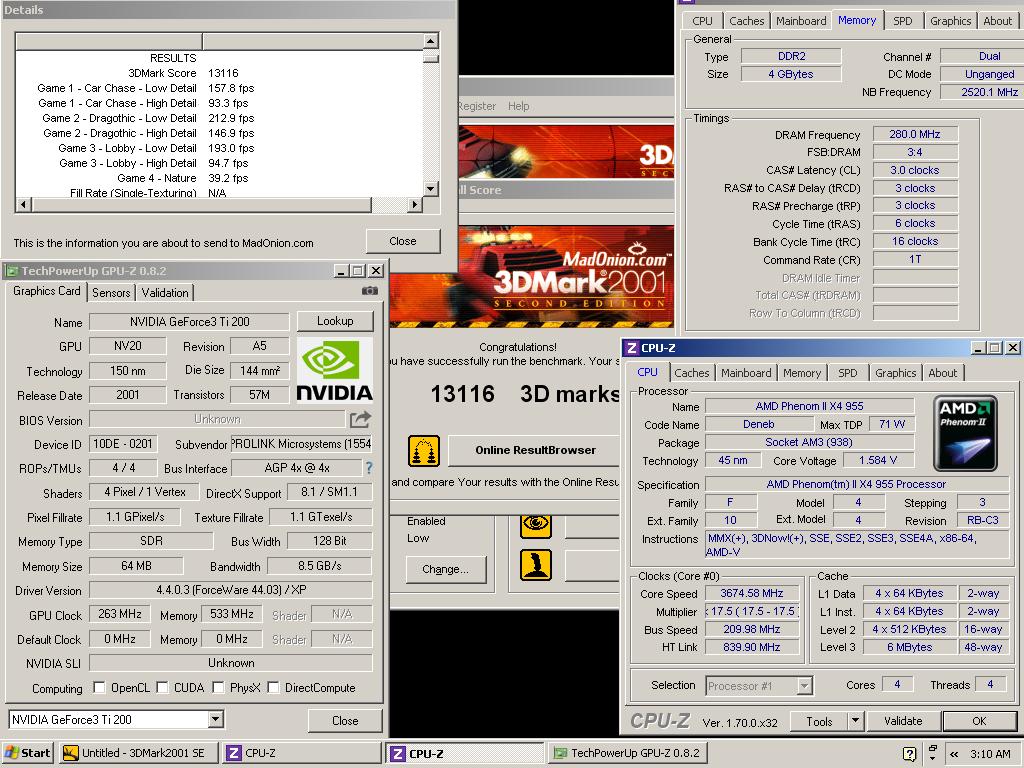
Task: Click OK in the CPU-Z window
Action: click(979, 721)
